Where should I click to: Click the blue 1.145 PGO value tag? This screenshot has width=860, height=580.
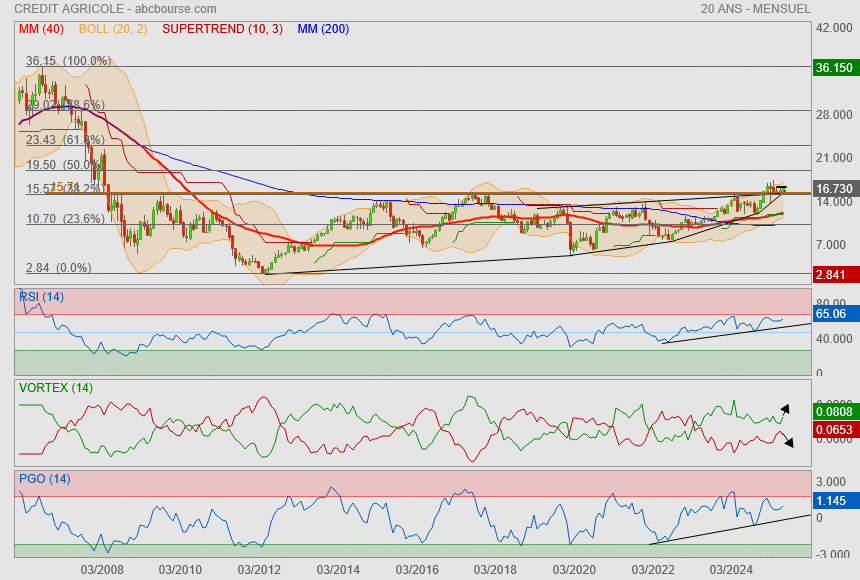click(835, 500)
